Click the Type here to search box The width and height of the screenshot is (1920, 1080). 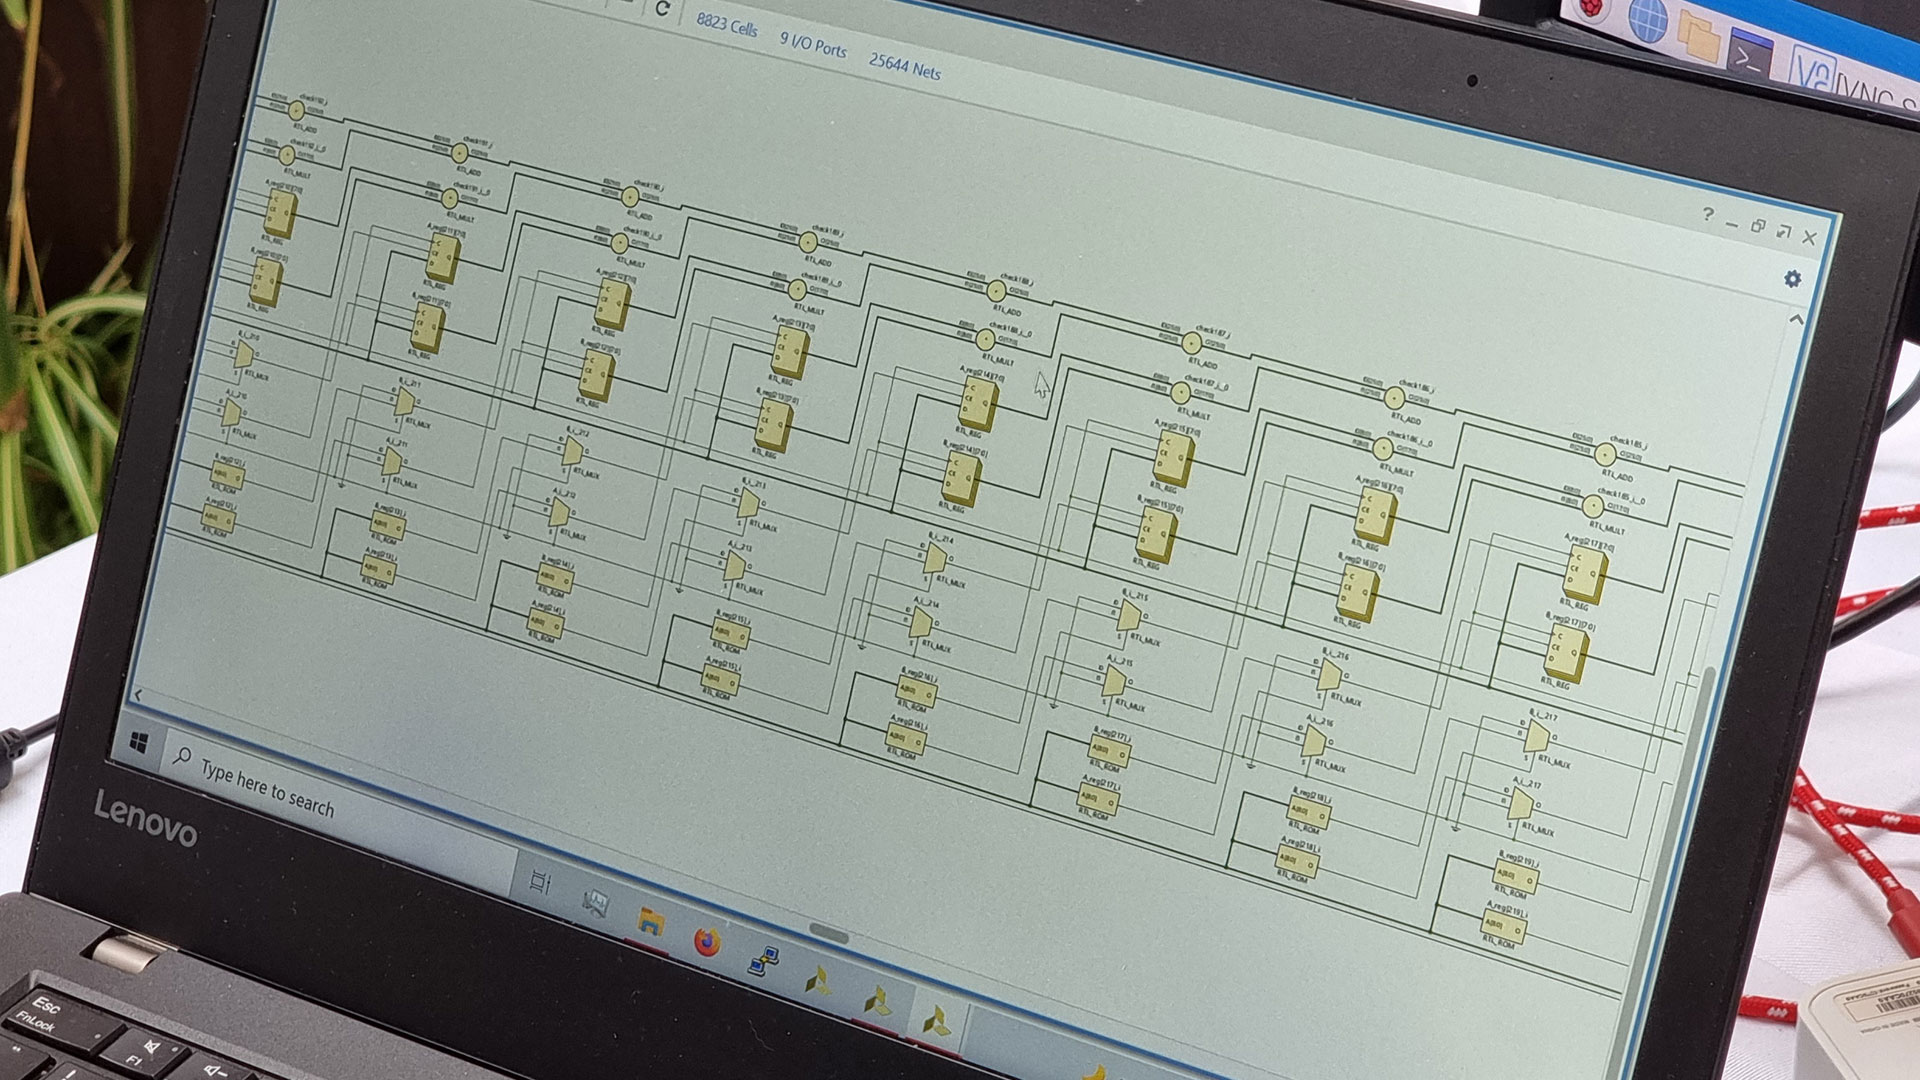click(x=268, y=787)
